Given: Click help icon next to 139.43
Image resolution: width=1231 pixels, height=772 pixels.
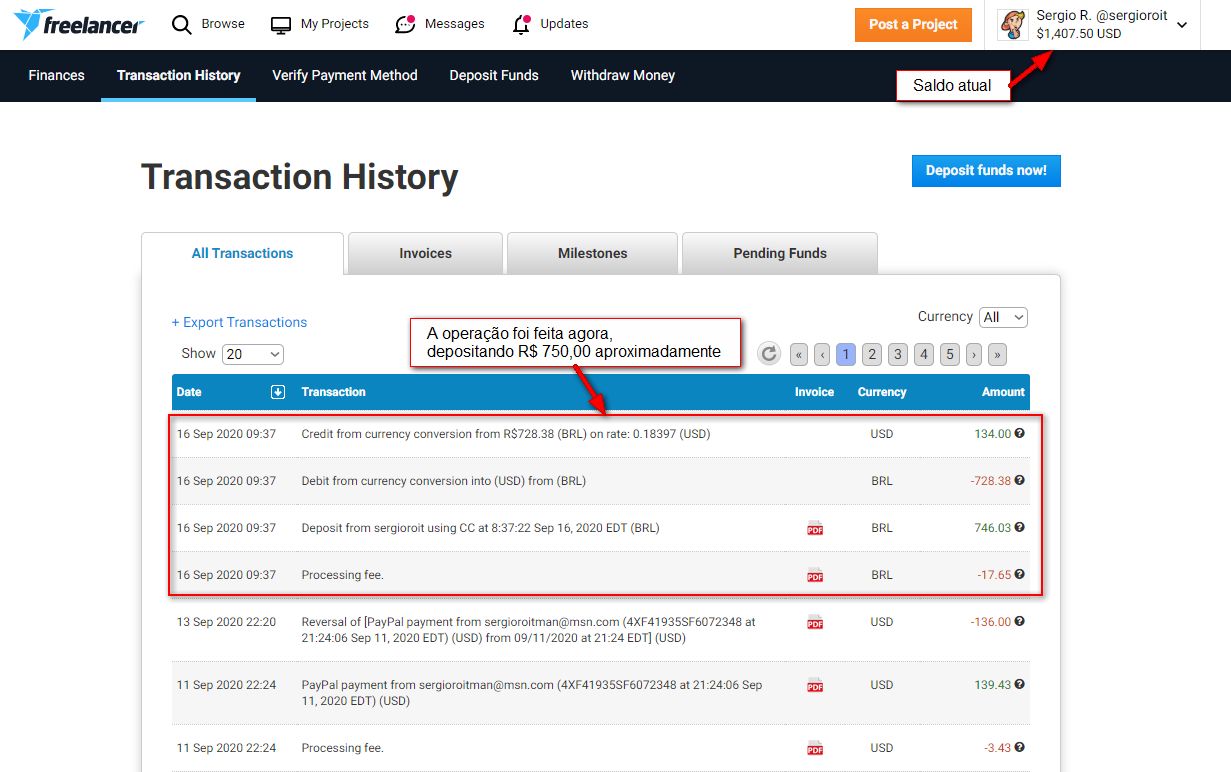Looking at the screenshot, I should pyautogui.click(x=1020, y=685).
